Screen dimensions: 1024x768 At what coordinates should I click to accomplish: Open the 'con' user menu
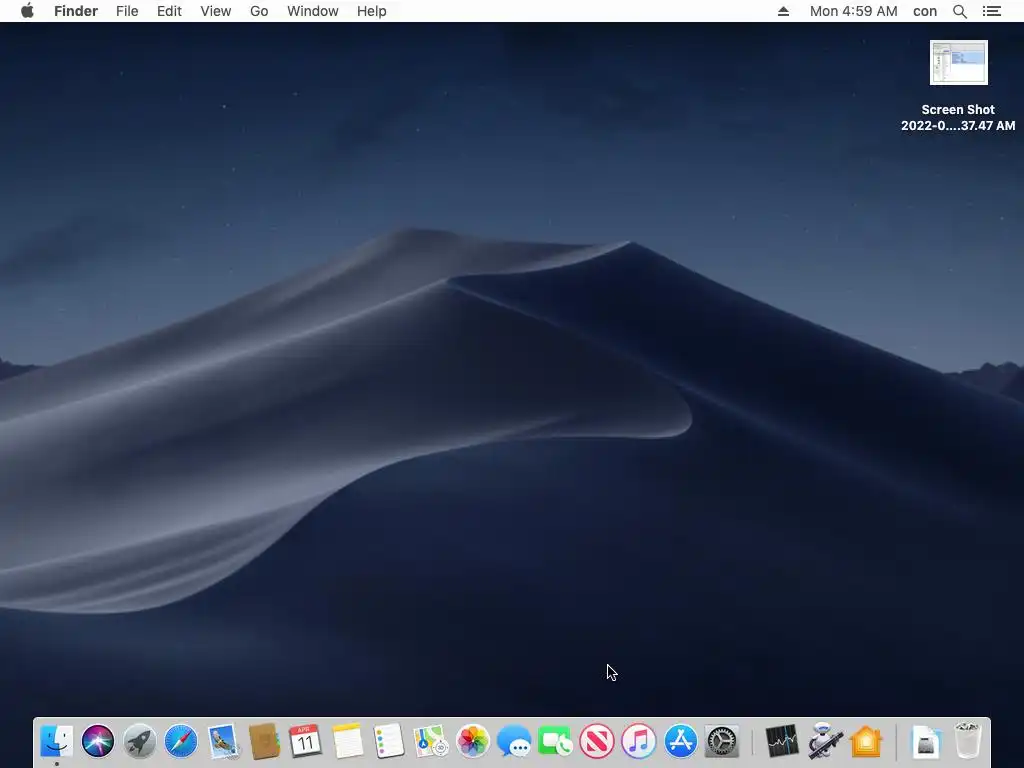point(925,11)
